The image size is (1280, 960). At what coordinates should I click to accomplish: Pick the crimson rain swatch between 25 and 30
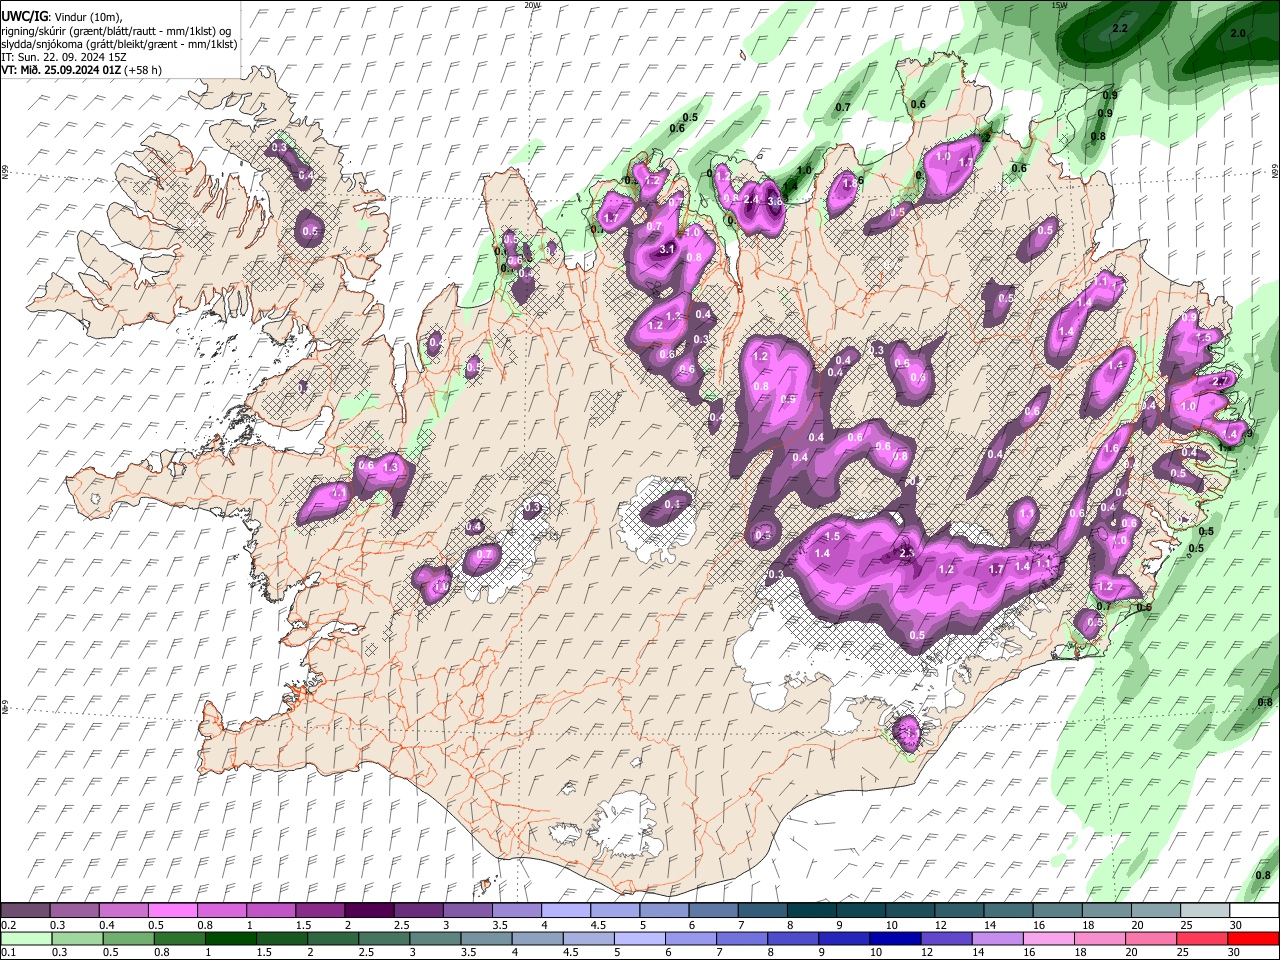[1204, 939]
